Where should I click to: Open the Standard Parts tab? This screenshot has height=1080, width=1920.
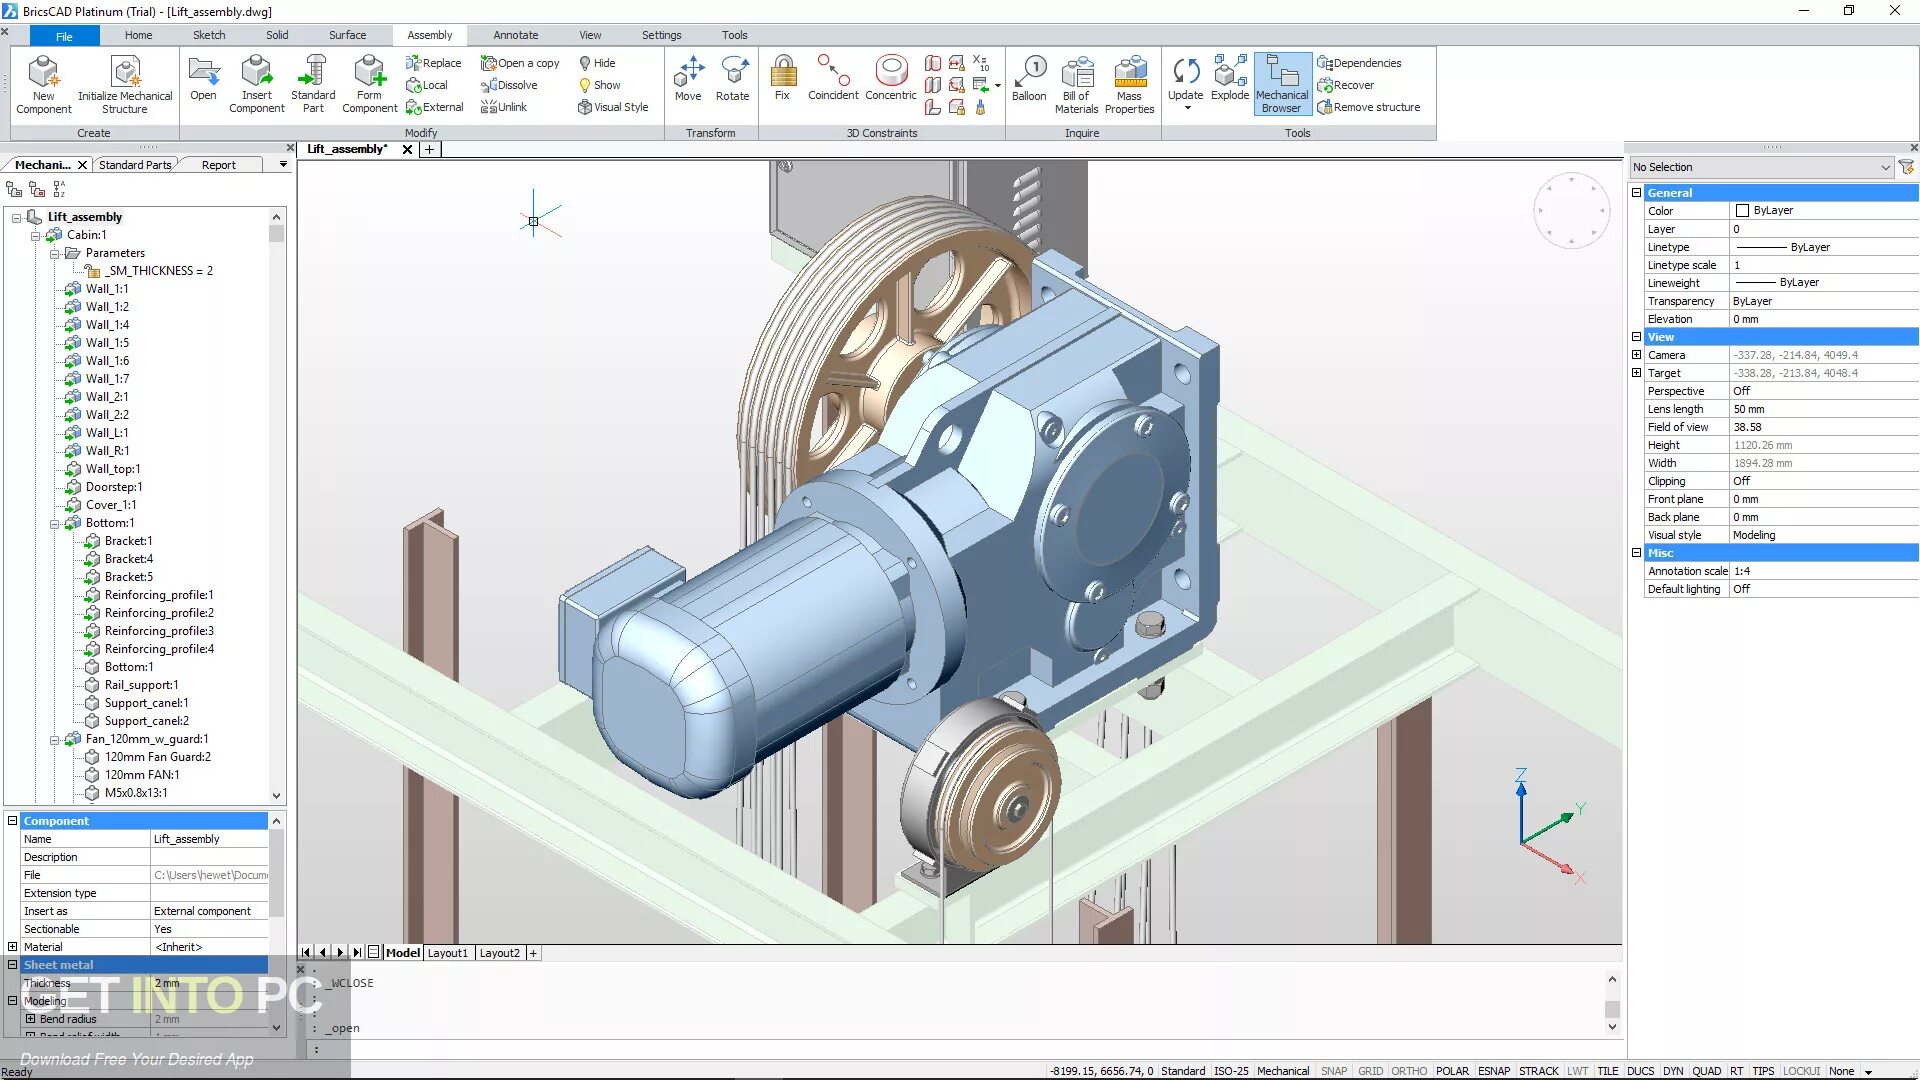(x=135, y=164)
